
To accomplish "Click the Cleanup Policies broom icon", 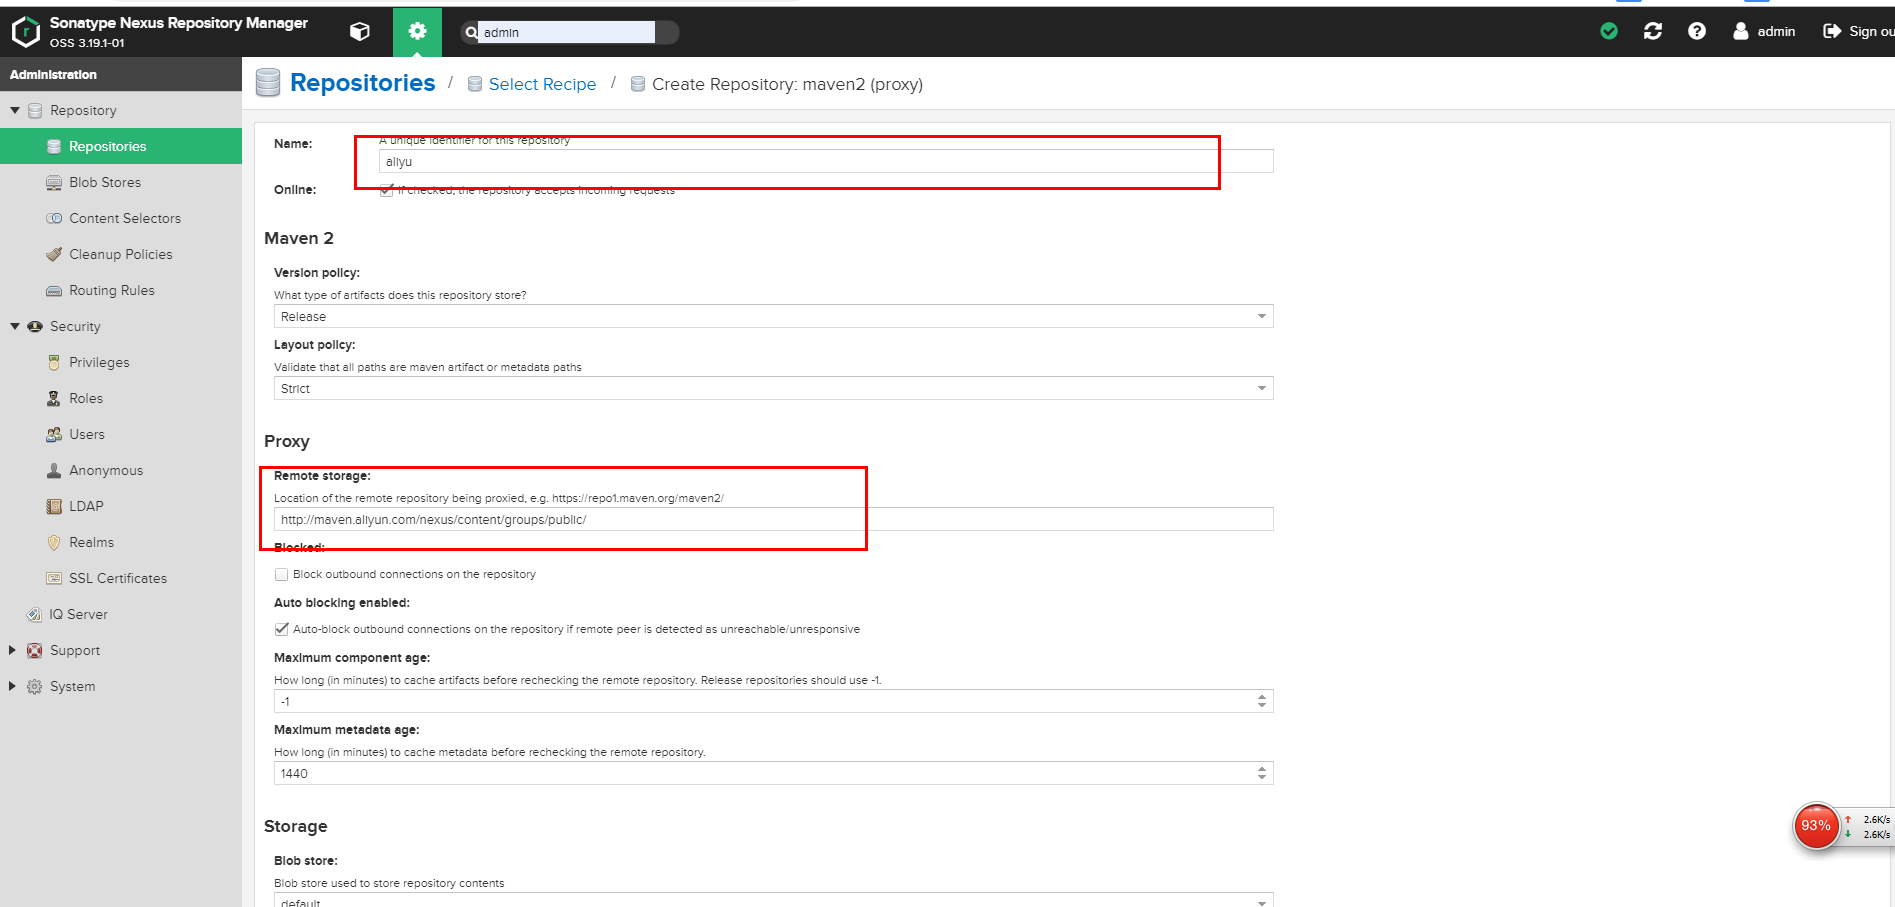I will pos(54,254).
